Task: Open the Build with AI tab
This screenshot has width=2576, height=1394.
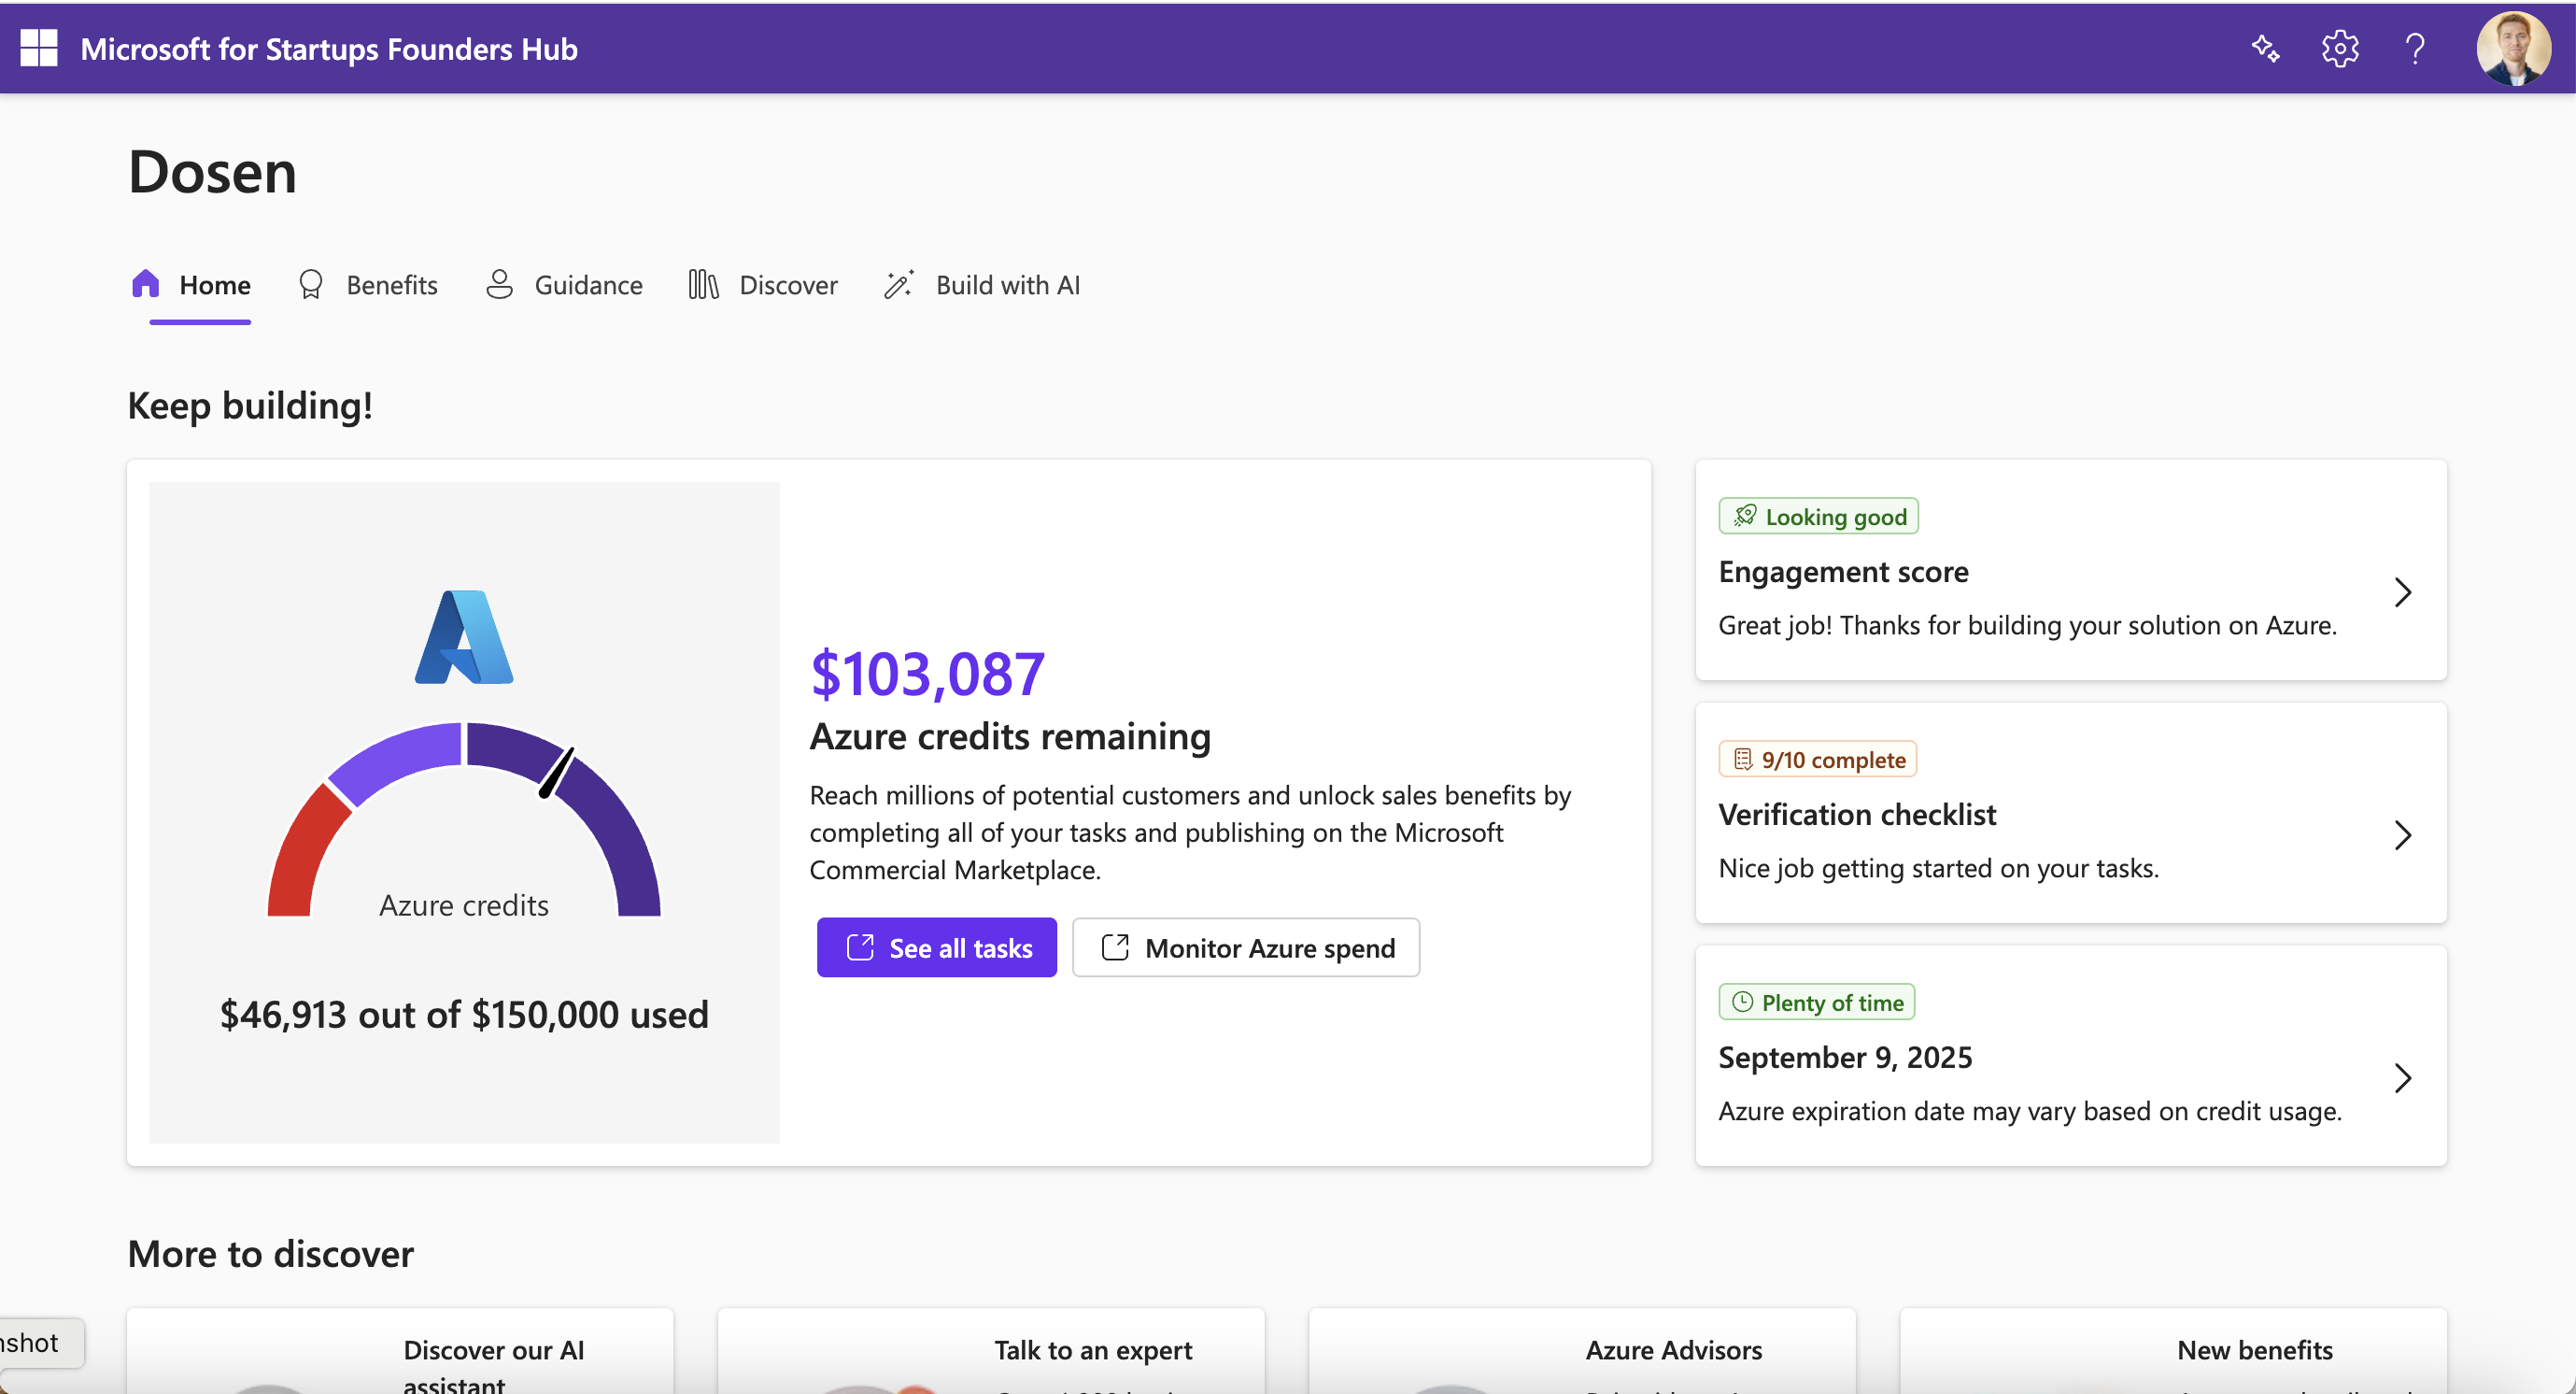Action: [982, 285]
